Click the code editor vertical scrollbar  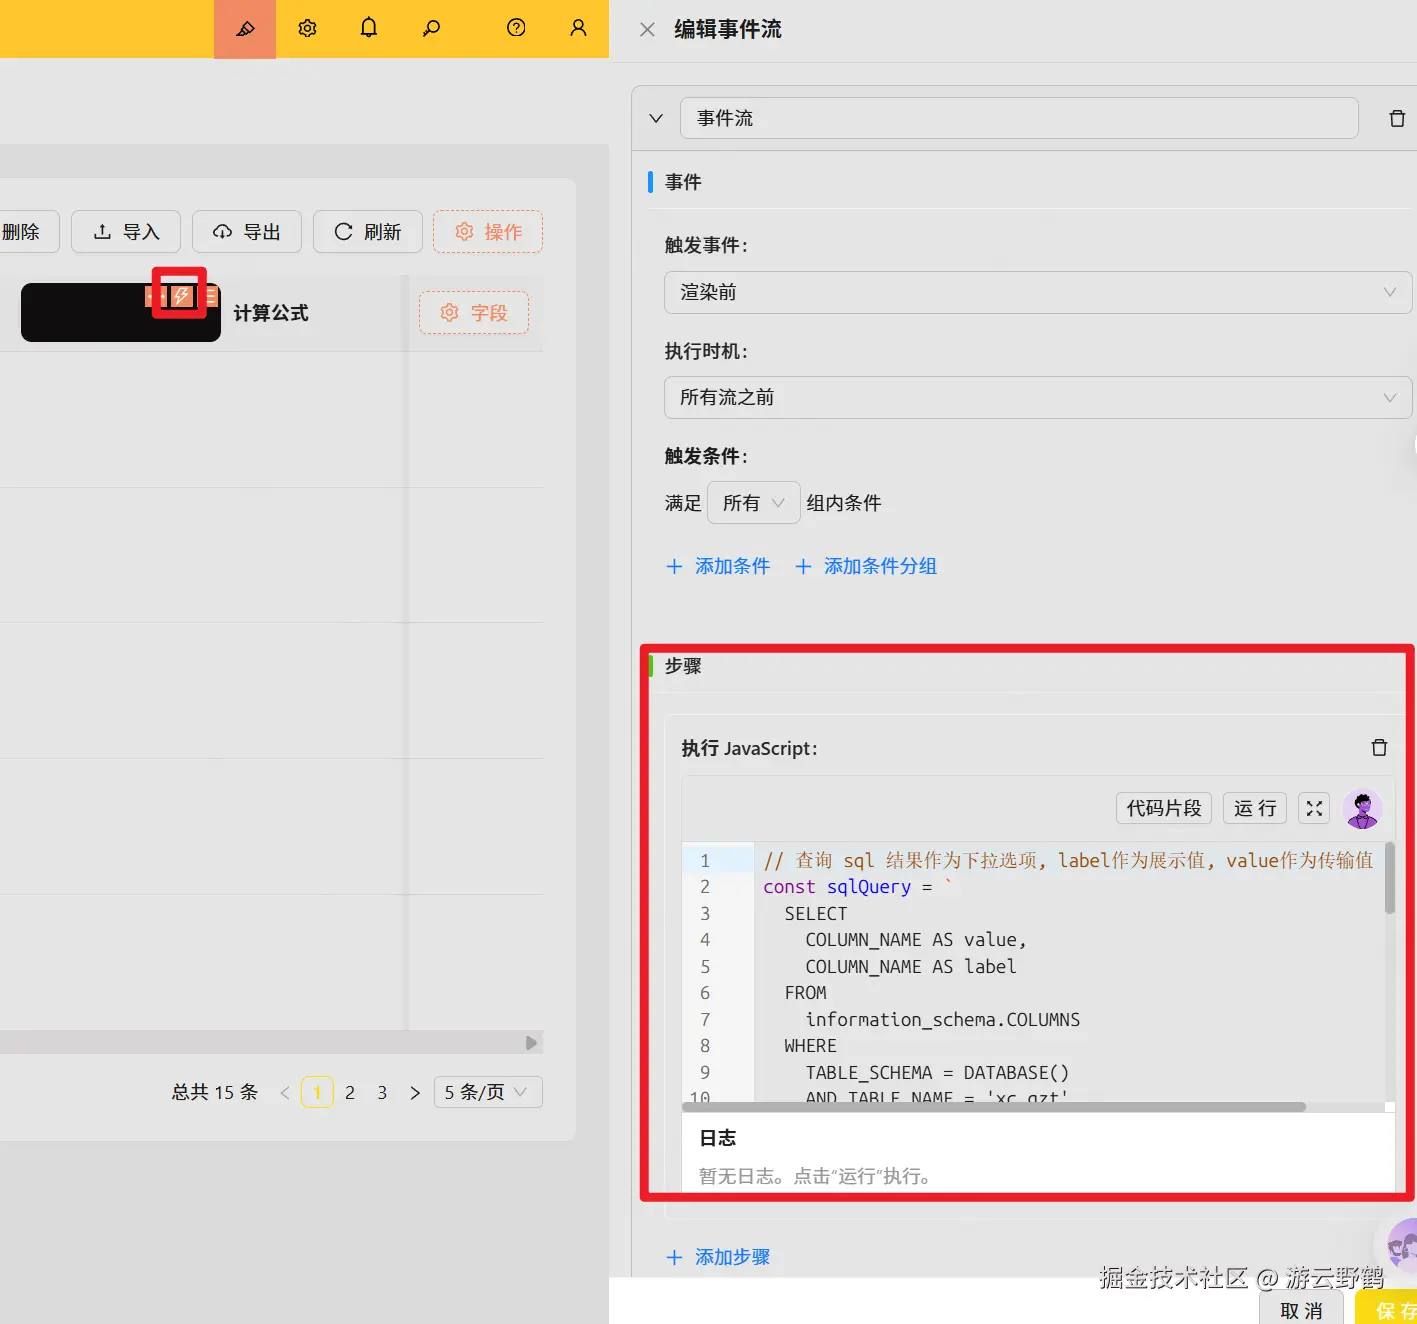coord(1389,877)
